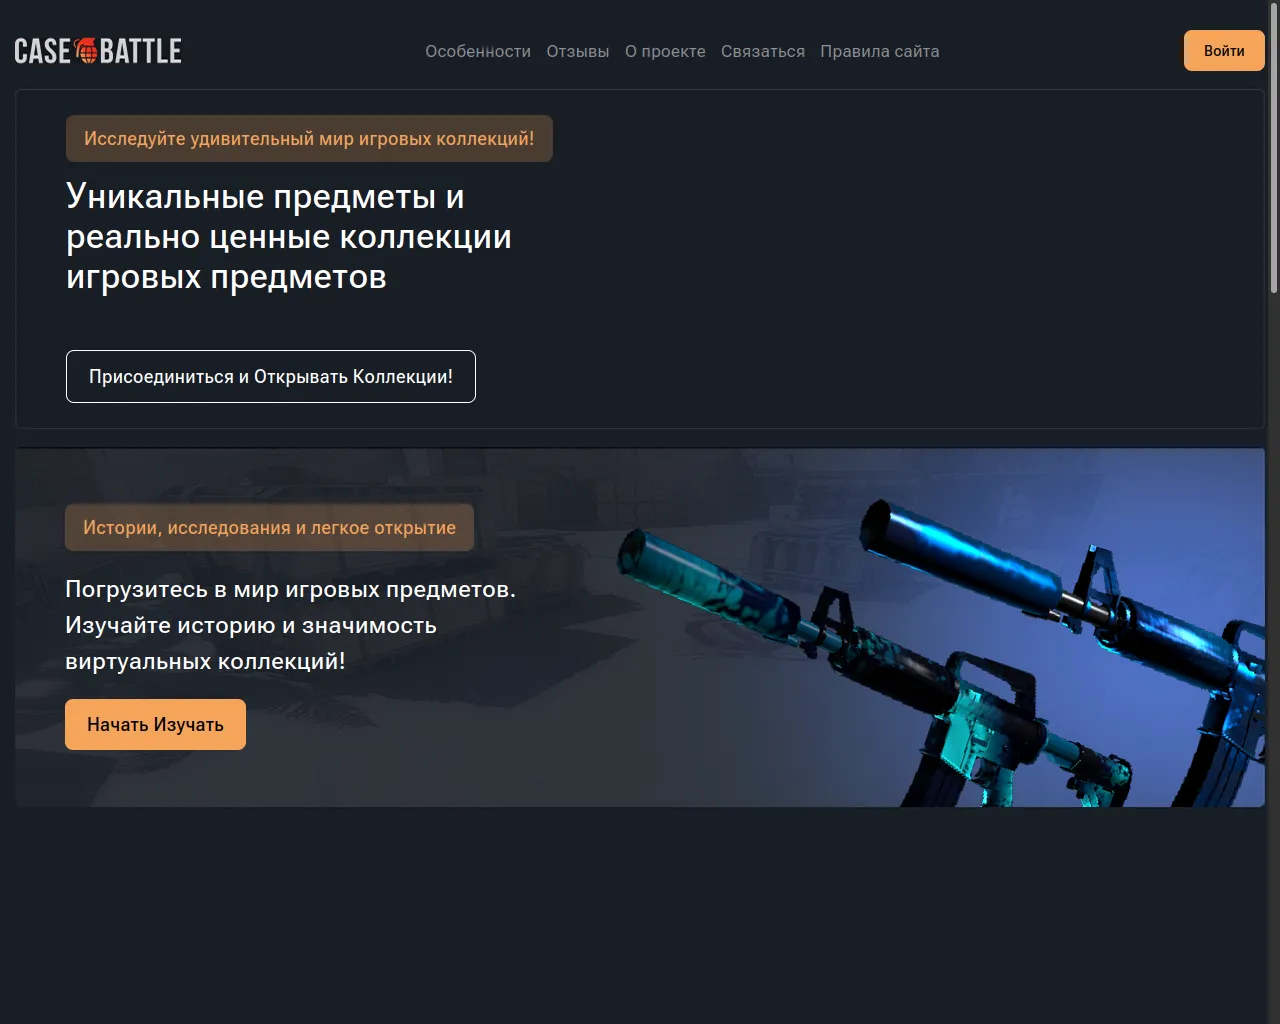Select О проекте in the navigation
The image size is (1280, 1024).
point(665,51)
